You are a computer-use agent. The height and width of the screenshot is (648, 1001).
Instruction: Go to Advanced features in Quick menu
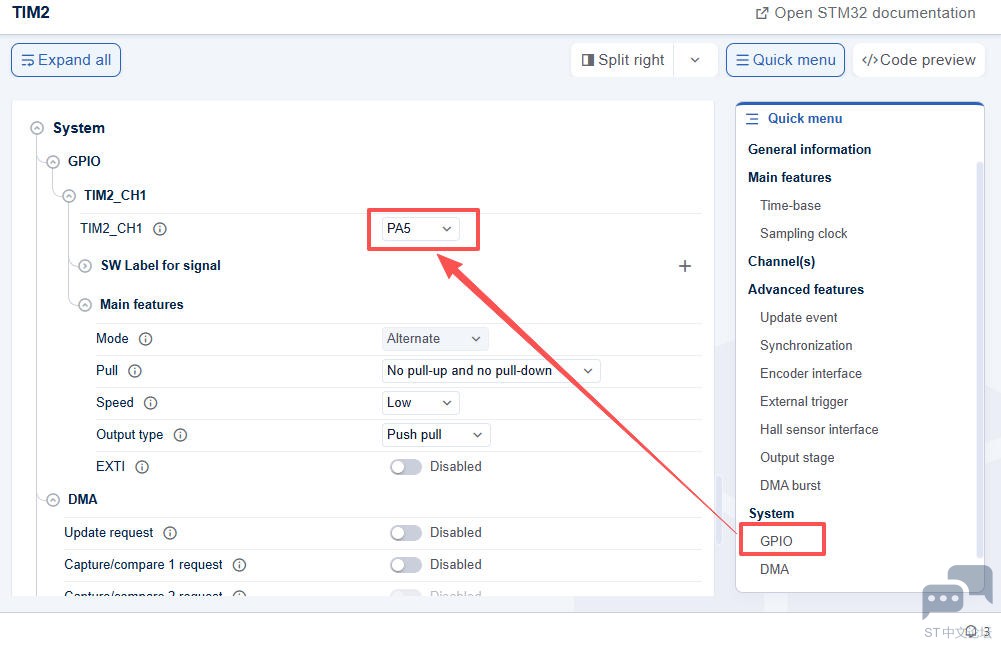tap(806, 290)
